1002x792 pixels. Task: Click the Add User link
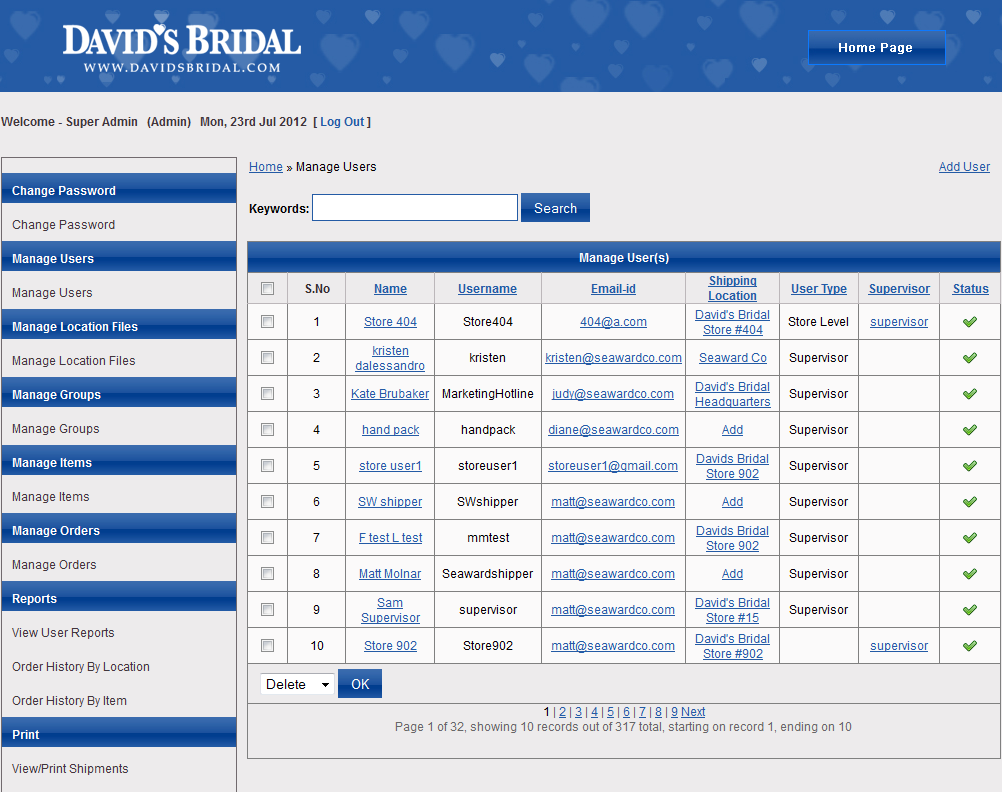tap(964, 166)
